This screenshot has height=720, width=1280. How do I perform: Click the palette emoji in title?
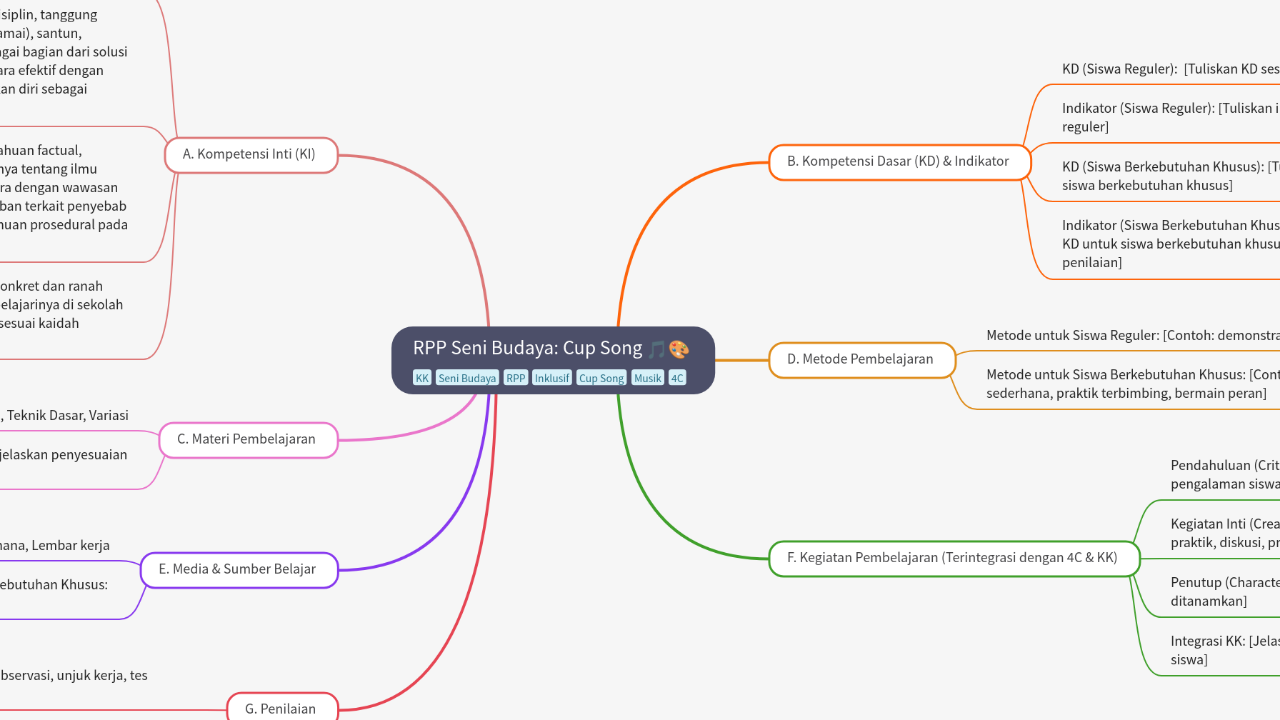click(679, 349)
